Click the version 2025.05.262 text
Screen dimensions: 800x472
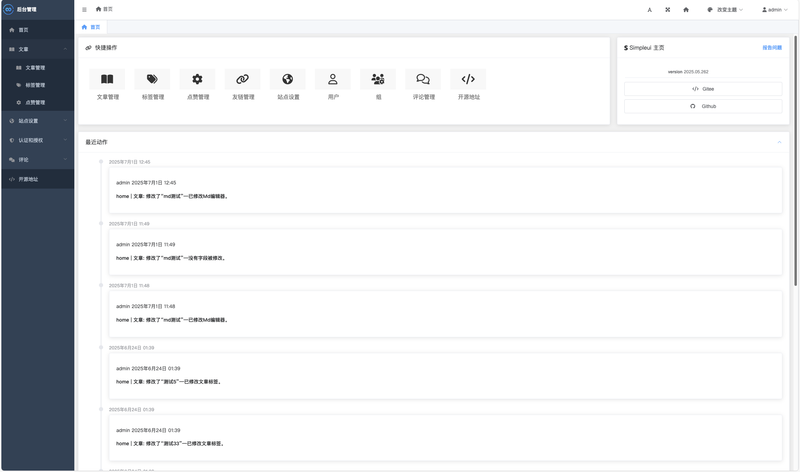[x=688, y=72]
